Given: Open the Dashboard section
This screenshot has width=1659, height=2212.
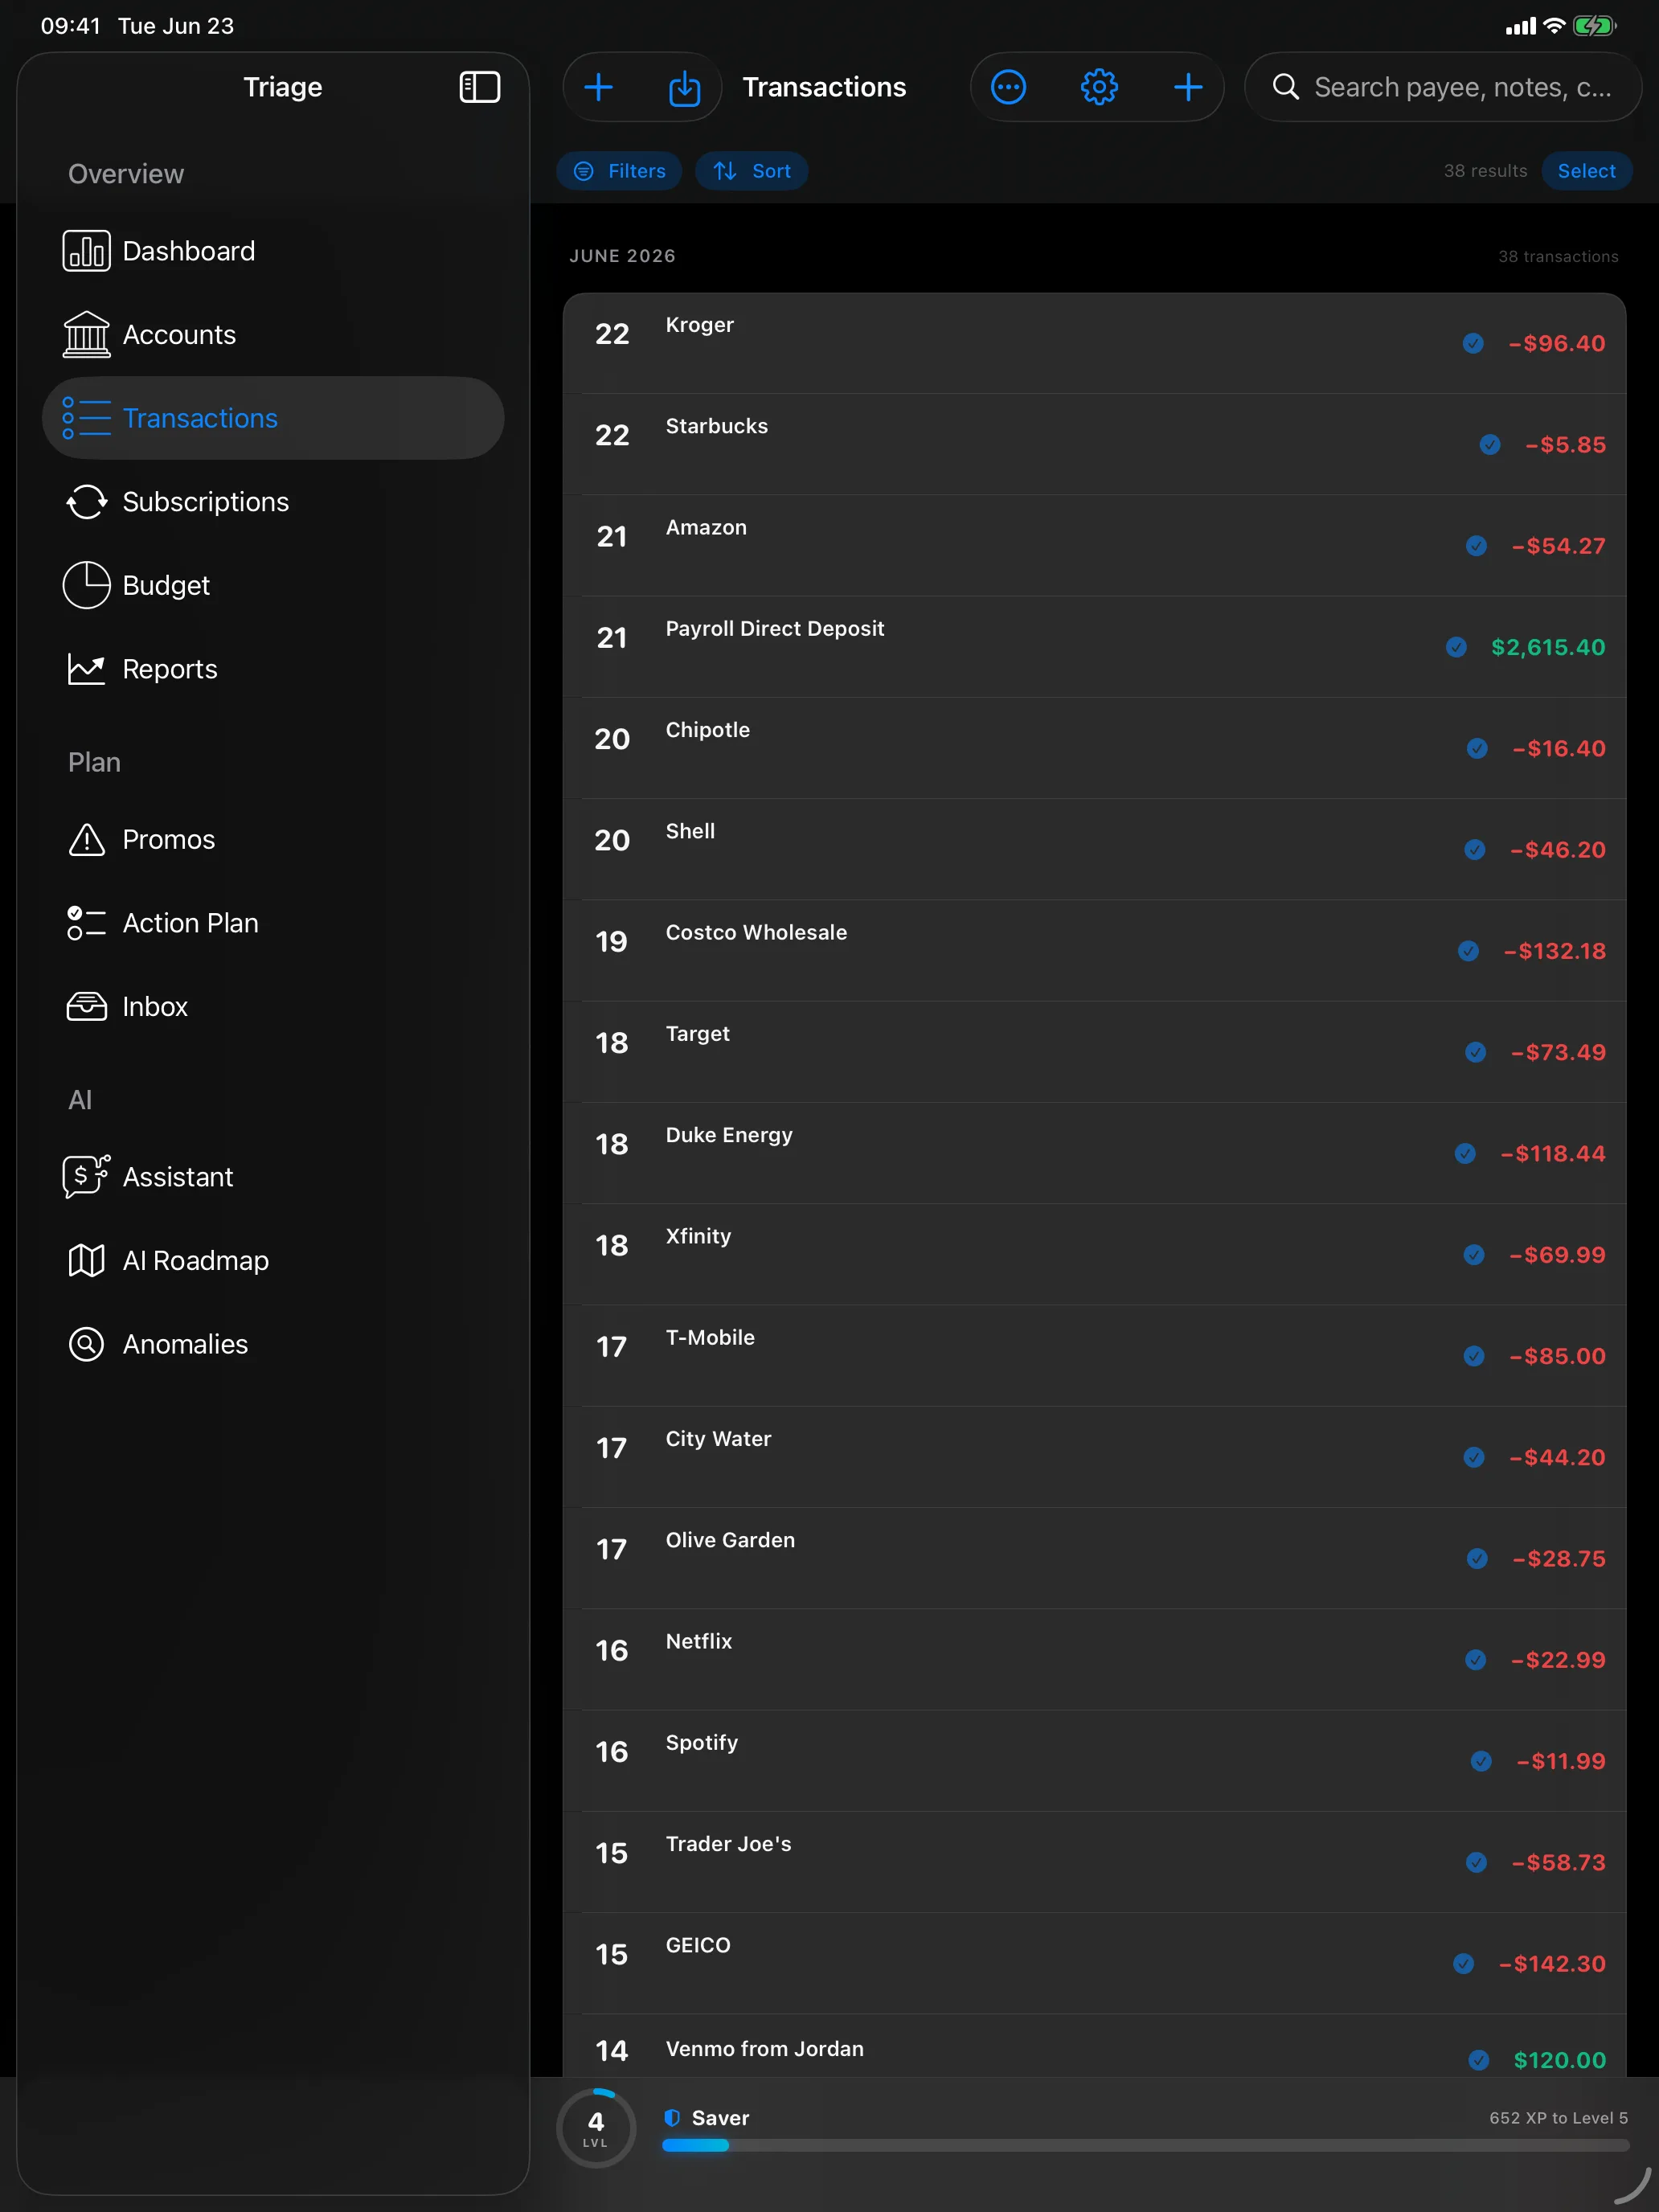Looking at the screenshot, I should tap(272, 251).
